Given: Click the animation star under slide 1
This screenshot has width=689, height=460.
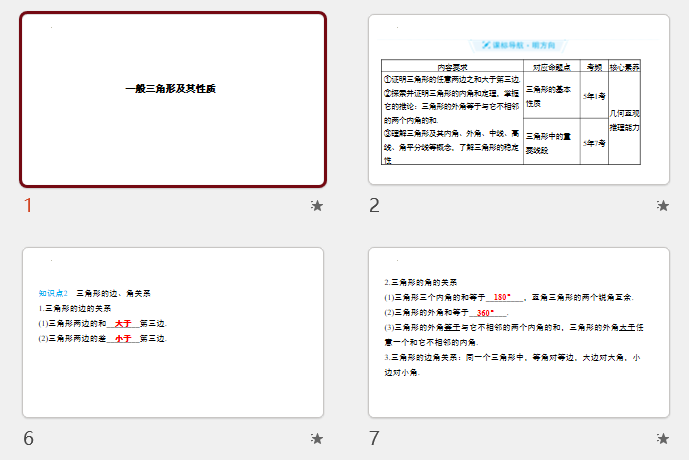Looking at the screenshot, I should click(316, 206).
